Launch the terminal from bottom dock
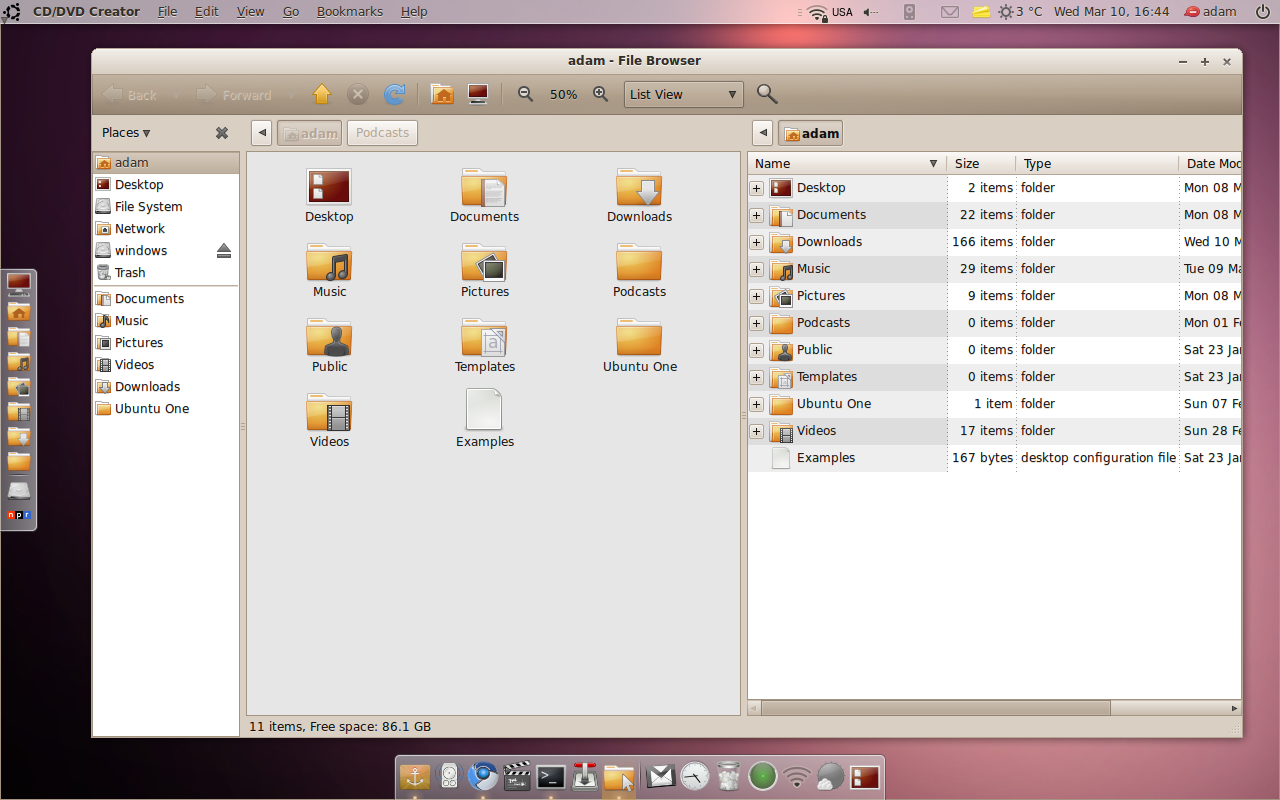The image size is (1280, 800). pyautogui.click(x=551, y=776)
